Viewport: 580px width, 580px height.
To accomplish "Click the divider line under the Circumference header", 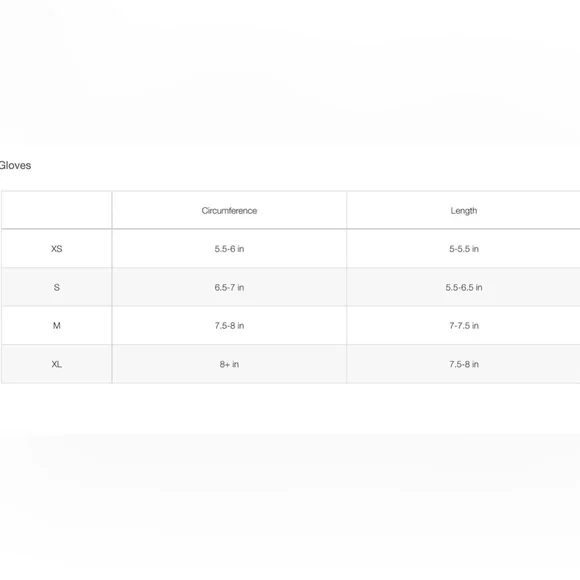I will (x=229, y=229).
